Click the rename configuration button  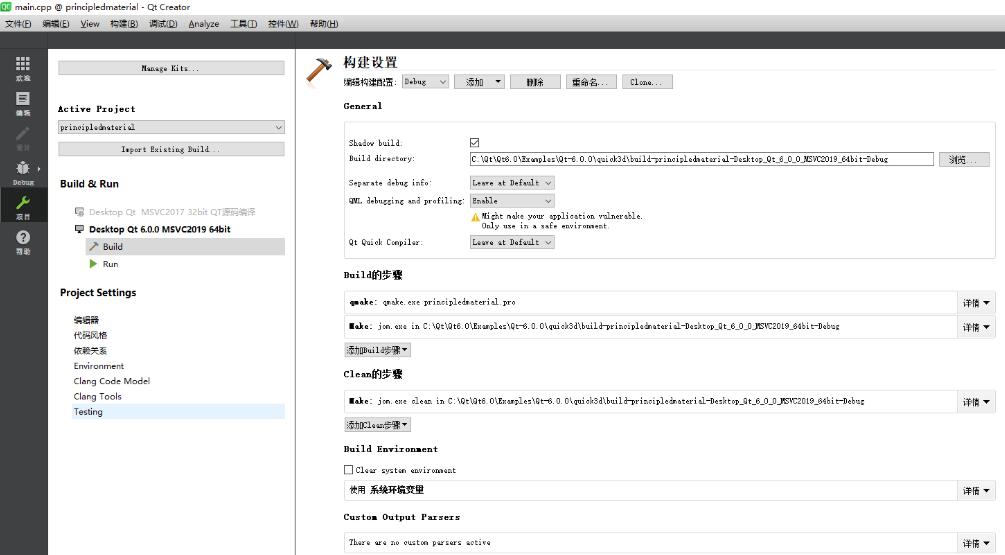pyautogui.click(x=591, y=82)
